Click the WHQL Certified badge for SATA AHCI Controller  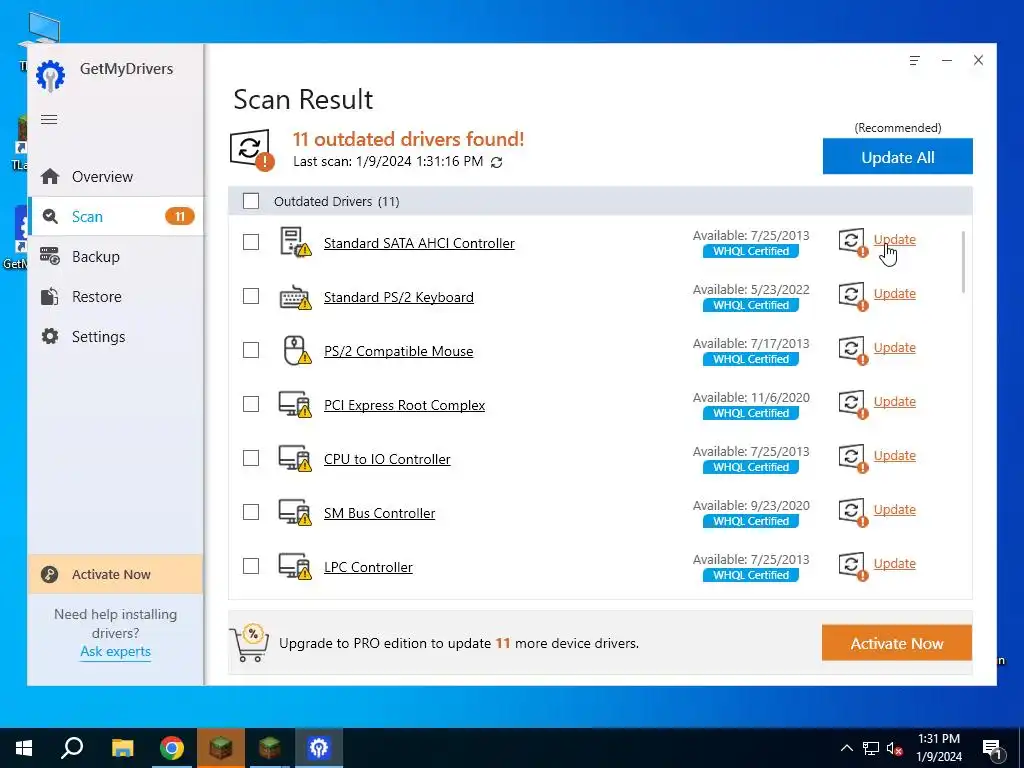[751, 251]
